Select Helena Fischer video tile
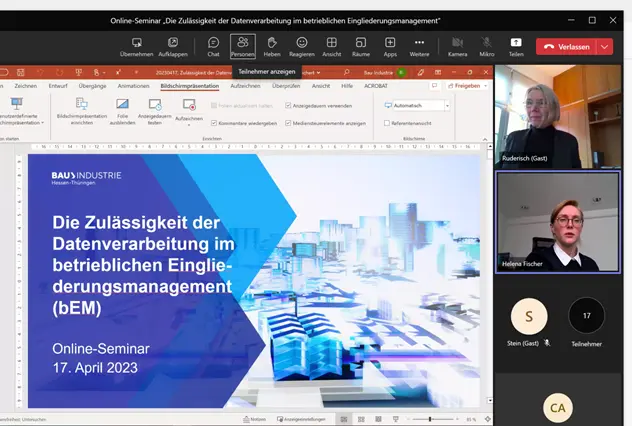Viewport: 632px width, 426px height. pyautogui.click(x=558, y=222)
